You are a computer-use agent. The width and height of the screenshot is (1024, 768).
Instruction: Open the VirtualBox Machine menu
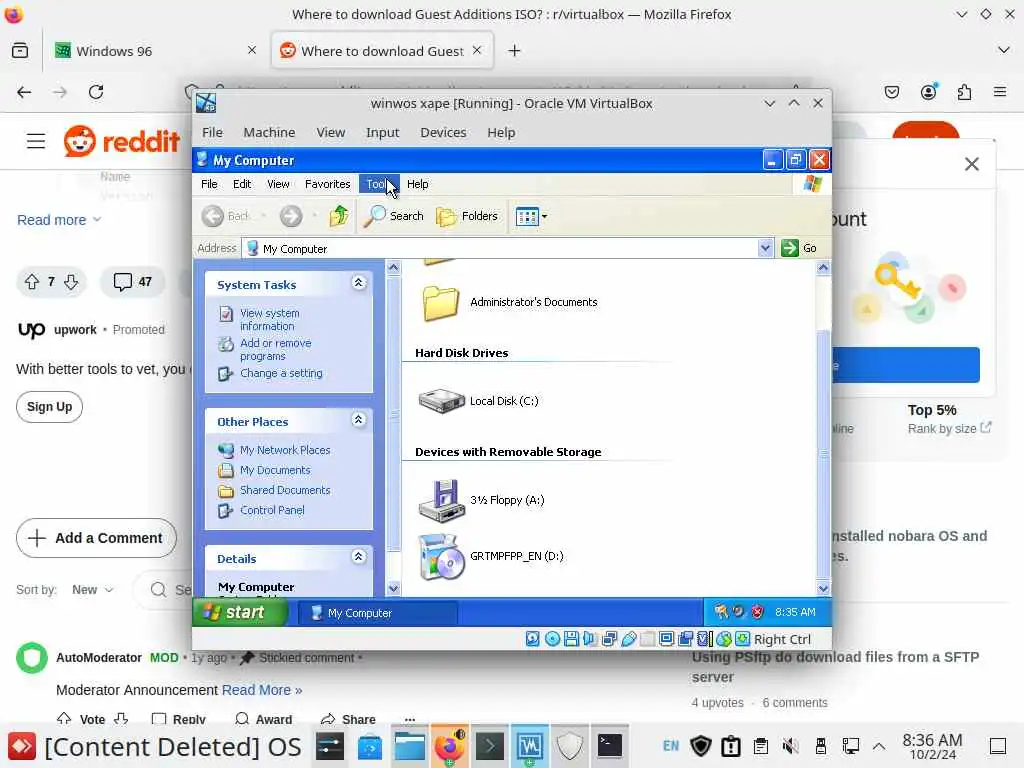(x=269, y=133)
